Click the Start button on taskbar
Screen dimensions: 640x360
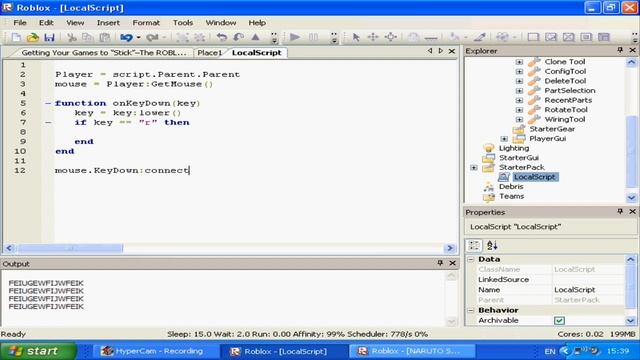point(38,351)
